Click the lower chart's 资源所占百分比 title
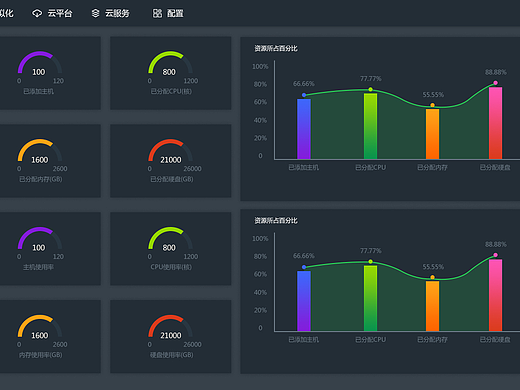The width and height of the screenshot is (520, 390). pos(276,221)
